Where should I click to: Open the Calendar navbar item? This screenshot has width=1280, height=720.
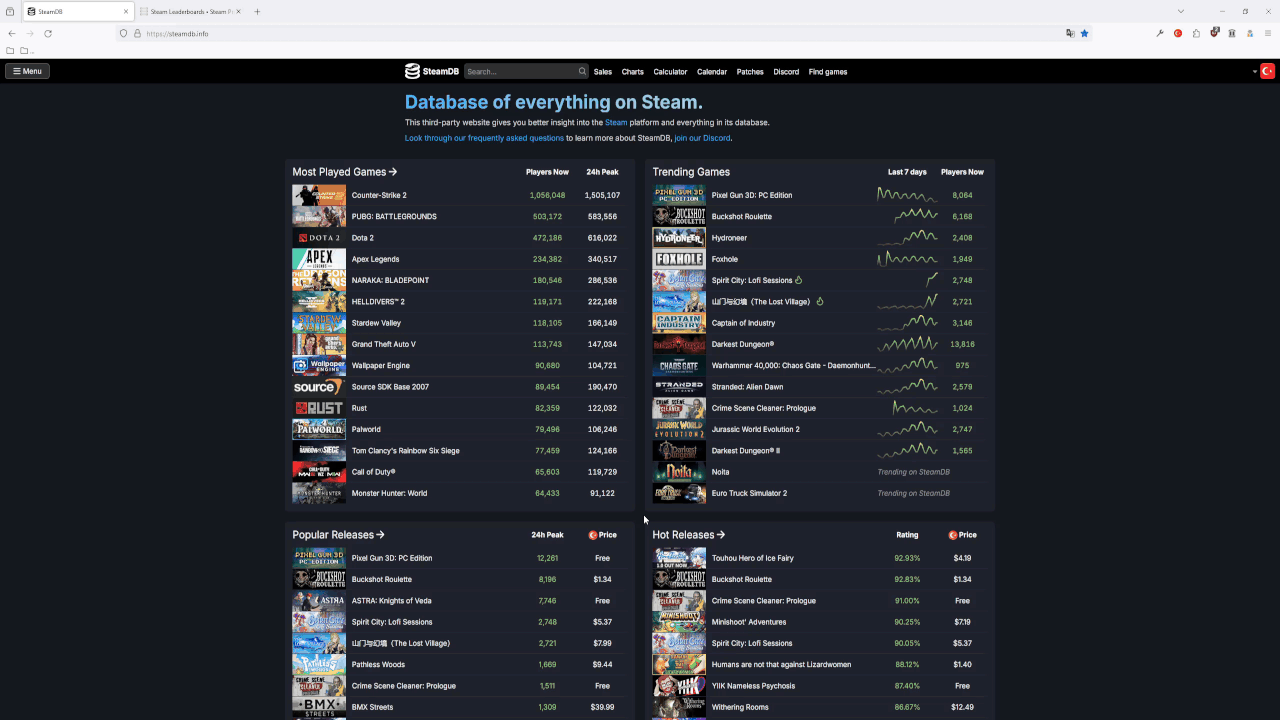[712, 72]
